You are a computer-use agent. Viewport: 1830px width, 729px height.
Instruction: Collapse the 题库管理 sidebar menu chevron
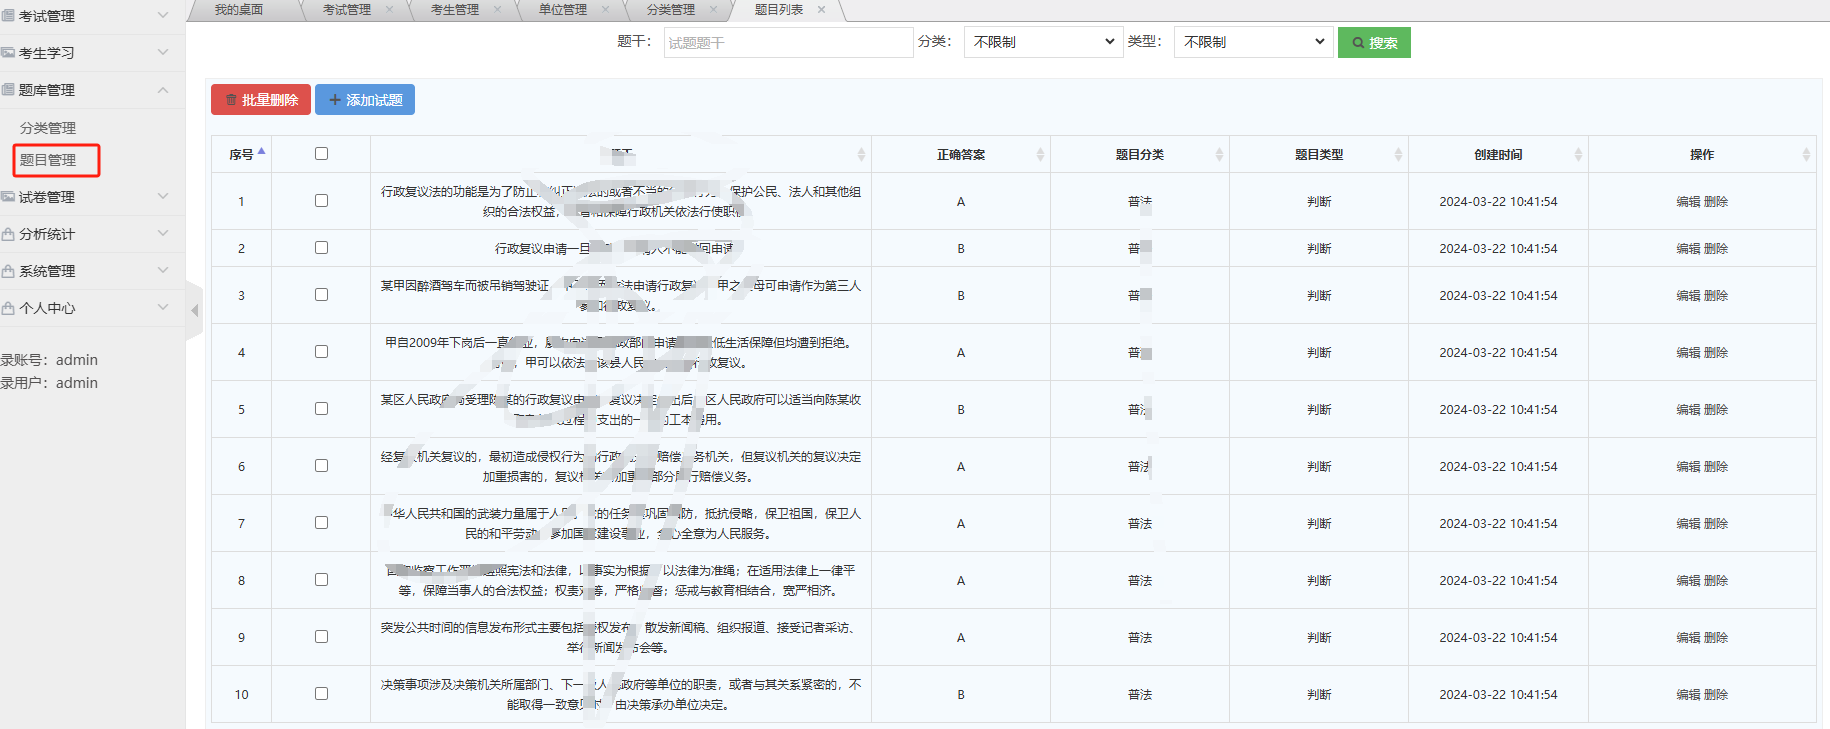coord(163,89)
